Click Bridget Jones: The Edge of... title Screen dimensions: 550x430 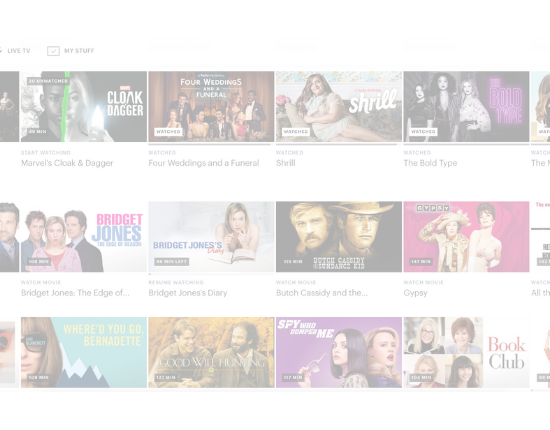click(x=75, y=293)
